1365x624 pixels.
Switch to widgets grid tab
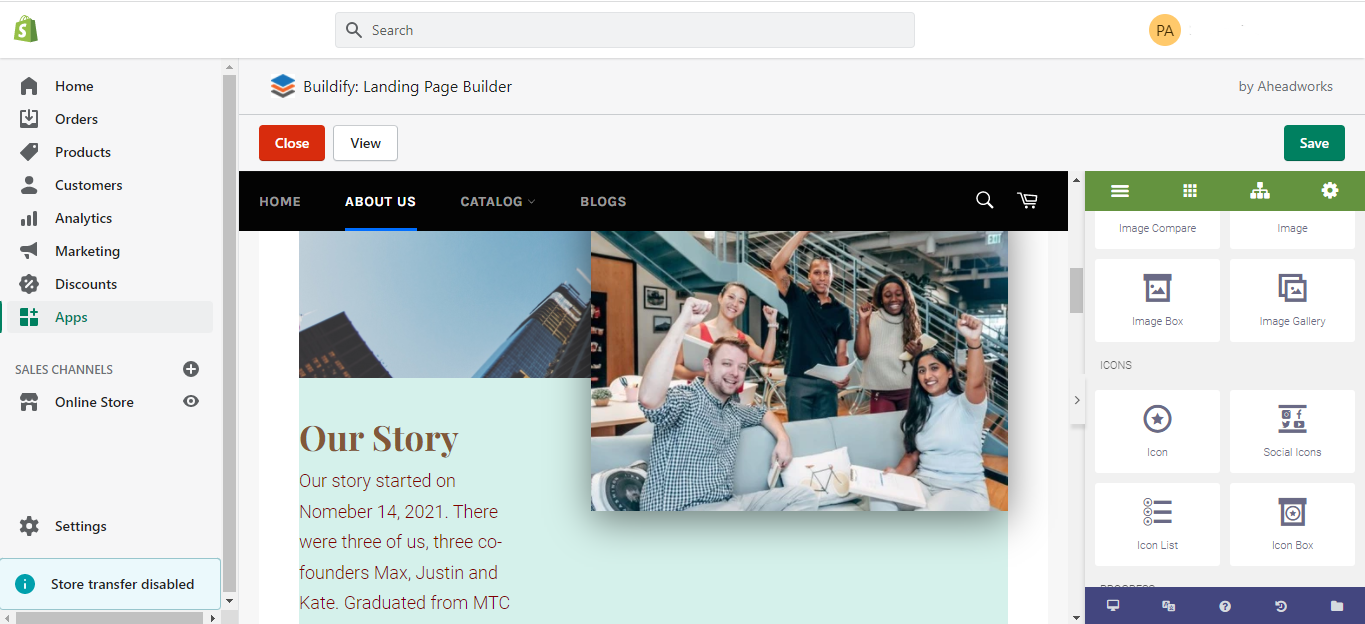click(1190, 190)
